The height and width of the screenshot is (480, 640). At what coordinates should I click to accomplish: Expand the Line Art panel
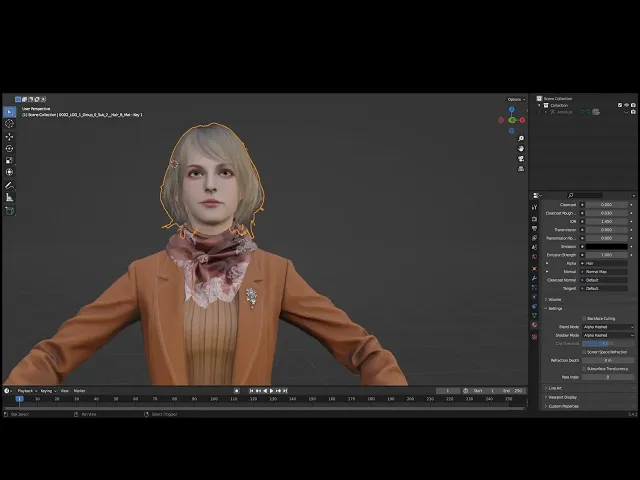546,388
